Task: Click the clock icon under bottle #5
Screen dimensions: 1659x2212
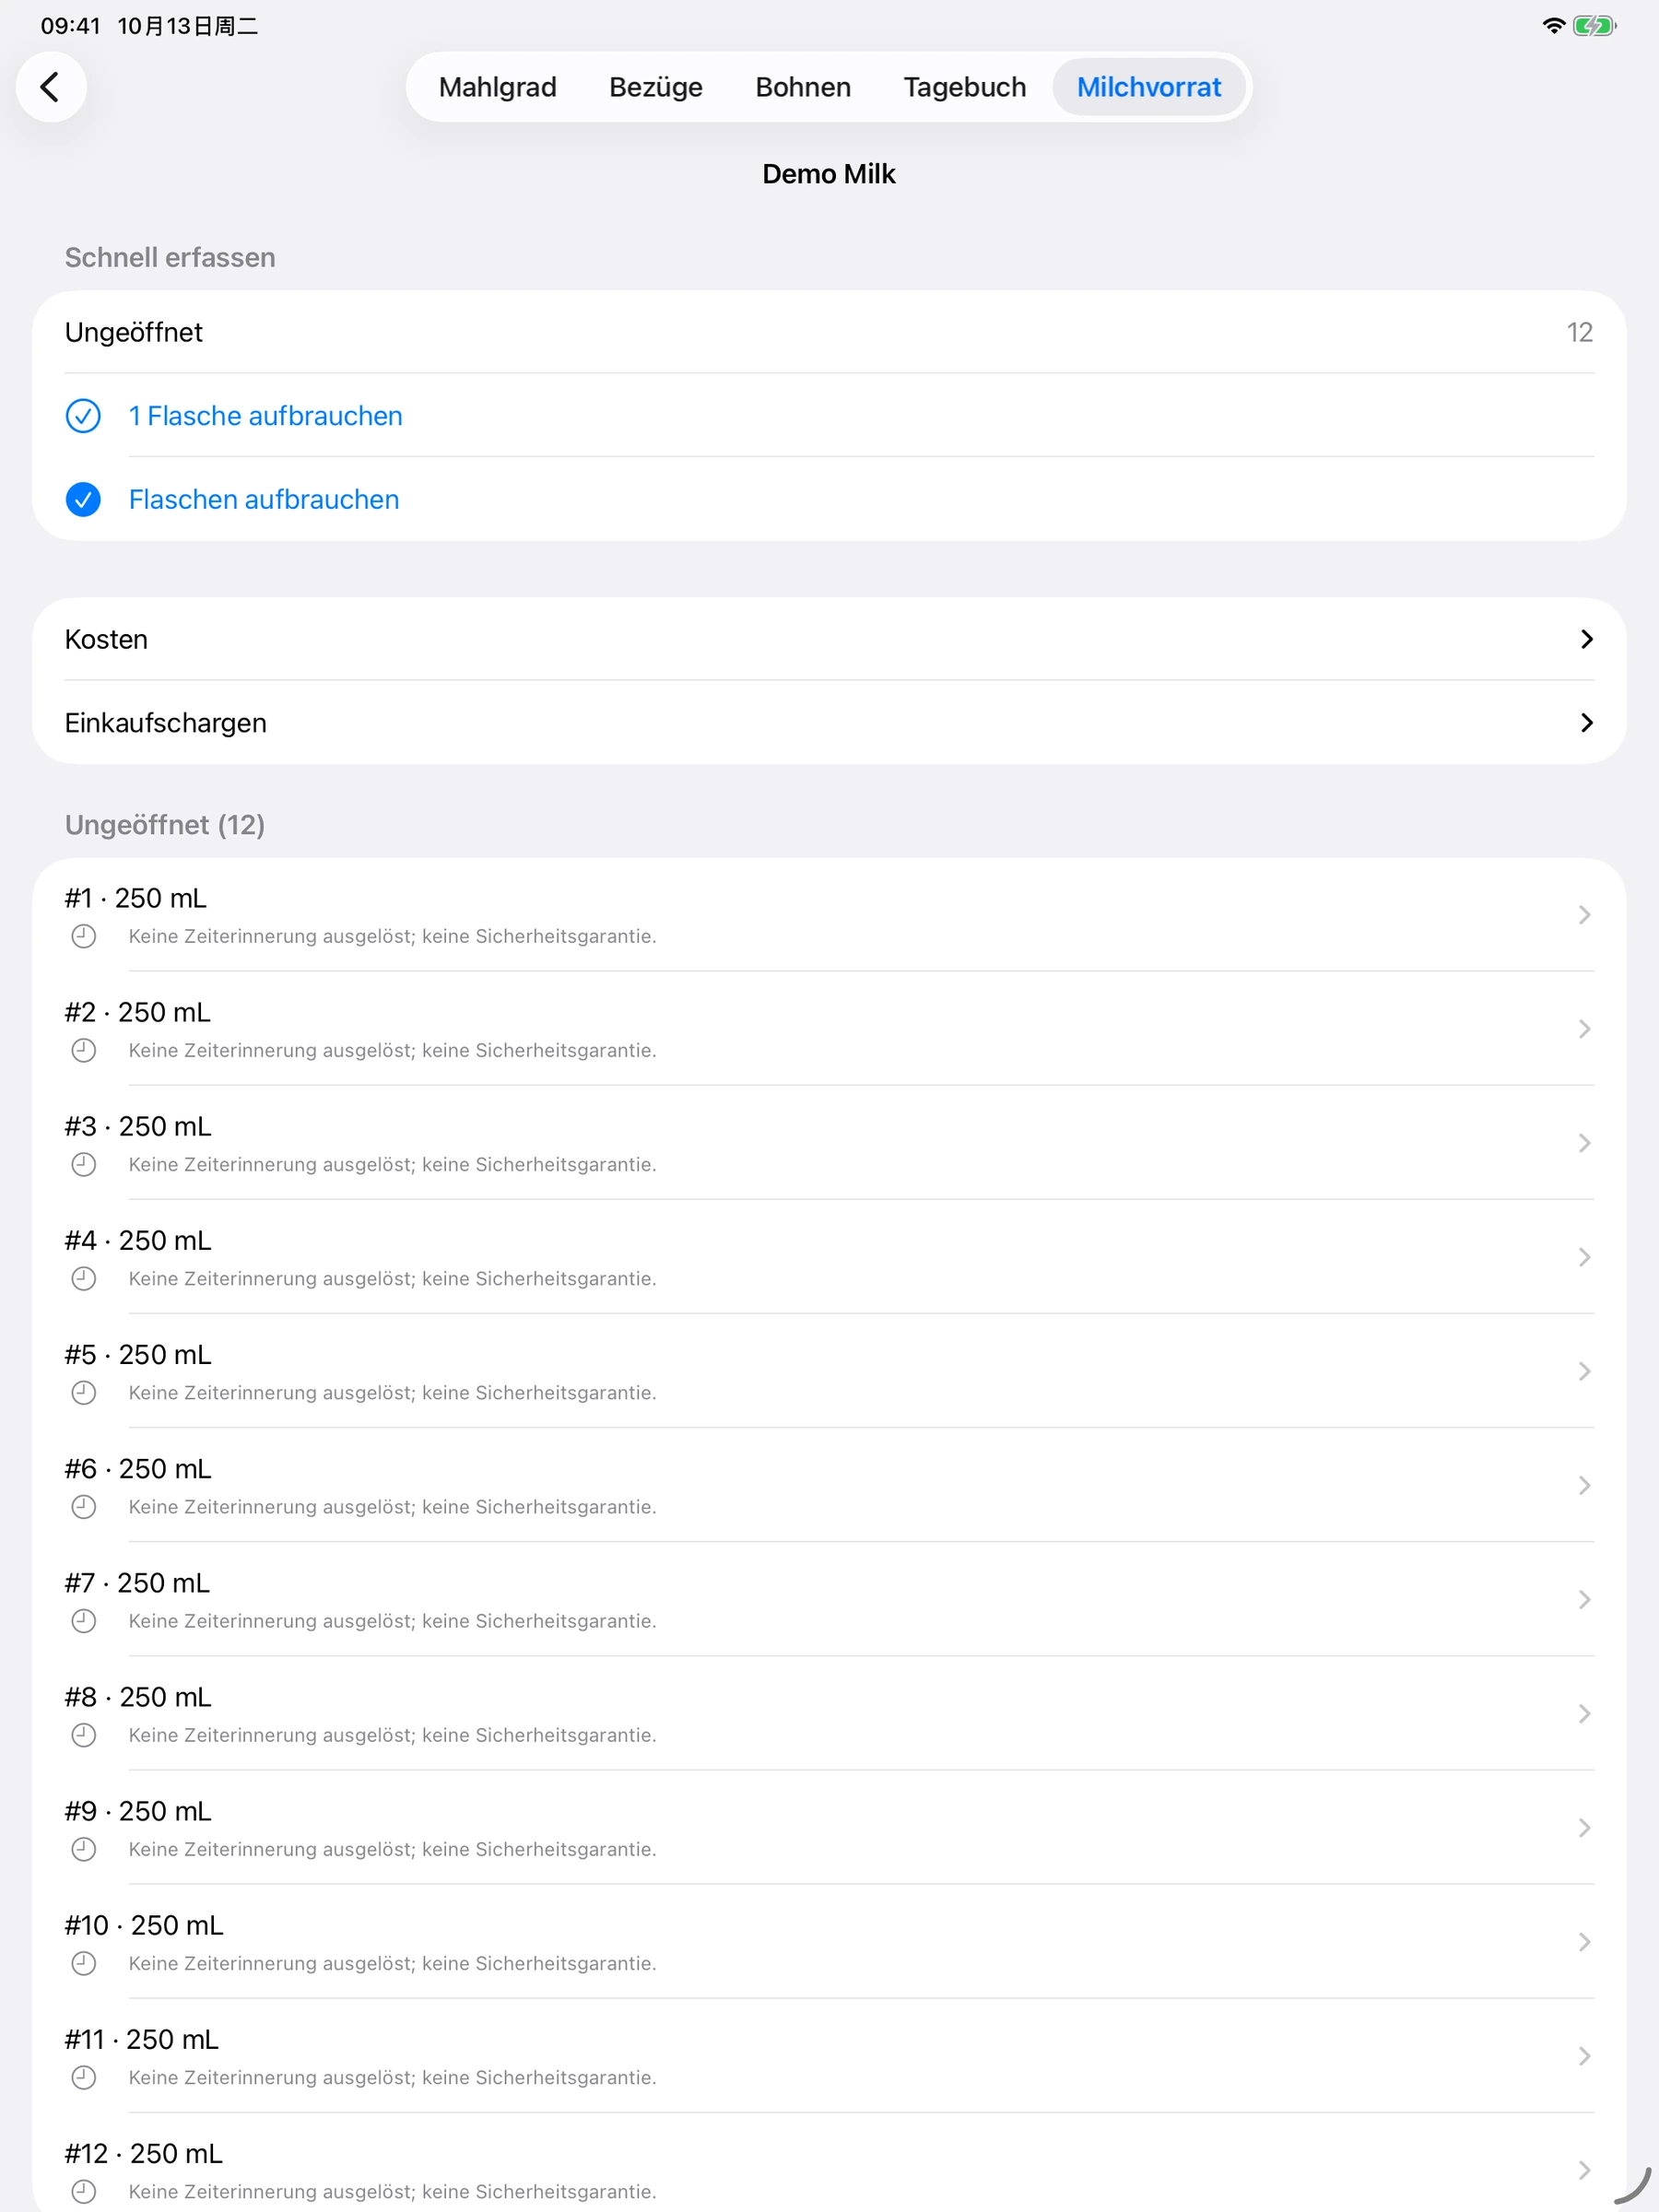Action: coord(84,1392)
